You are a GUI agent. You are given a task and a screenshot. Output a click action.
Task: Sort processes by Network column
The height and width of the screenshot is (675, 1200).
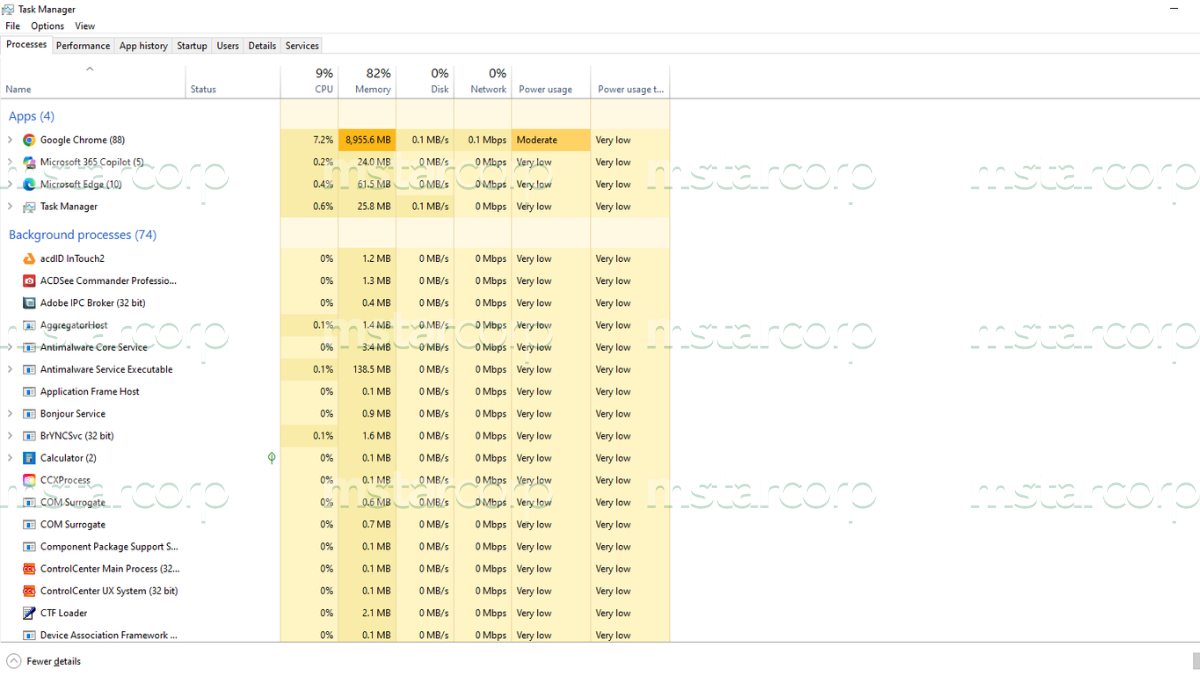(483, 81)
